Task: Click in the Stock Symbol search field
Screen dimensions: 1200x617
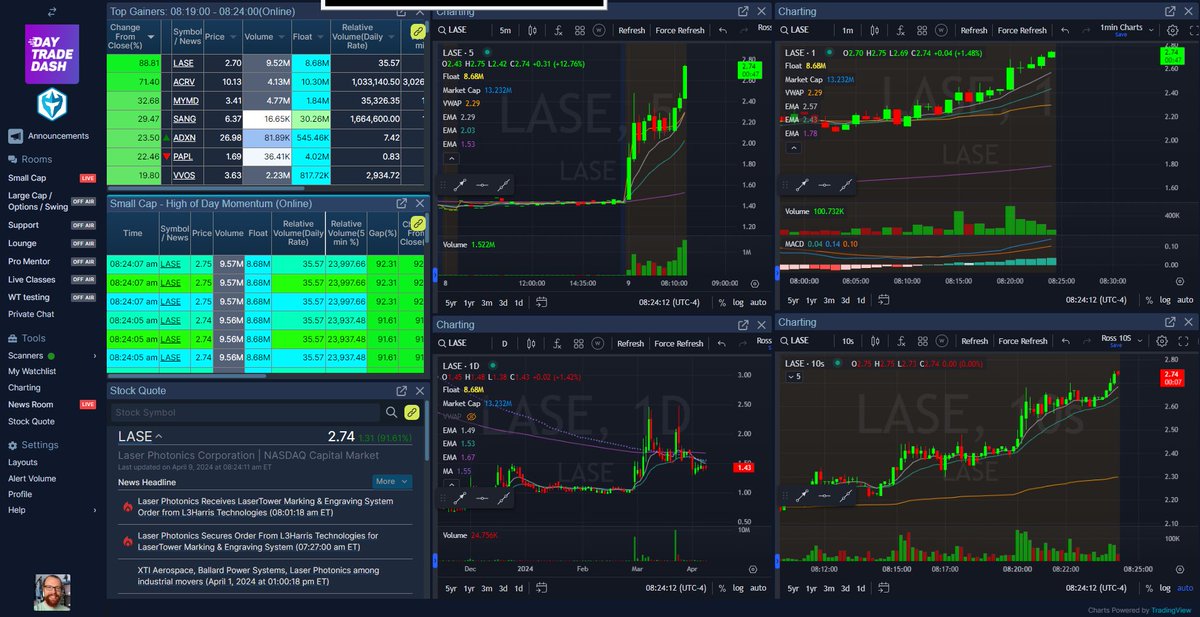Action: 245,412
